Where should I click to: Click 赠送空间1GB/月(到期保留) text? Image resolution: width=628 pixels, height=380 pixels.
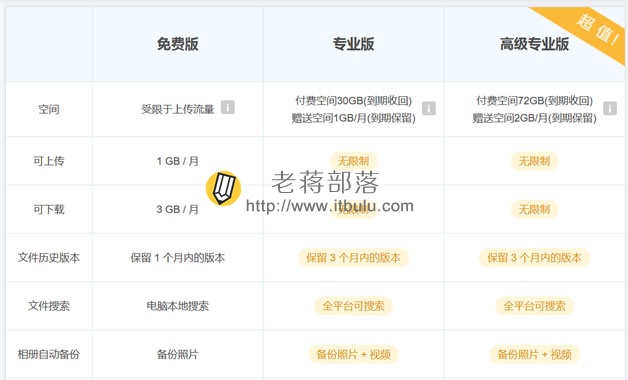click(x=353, y=118)
